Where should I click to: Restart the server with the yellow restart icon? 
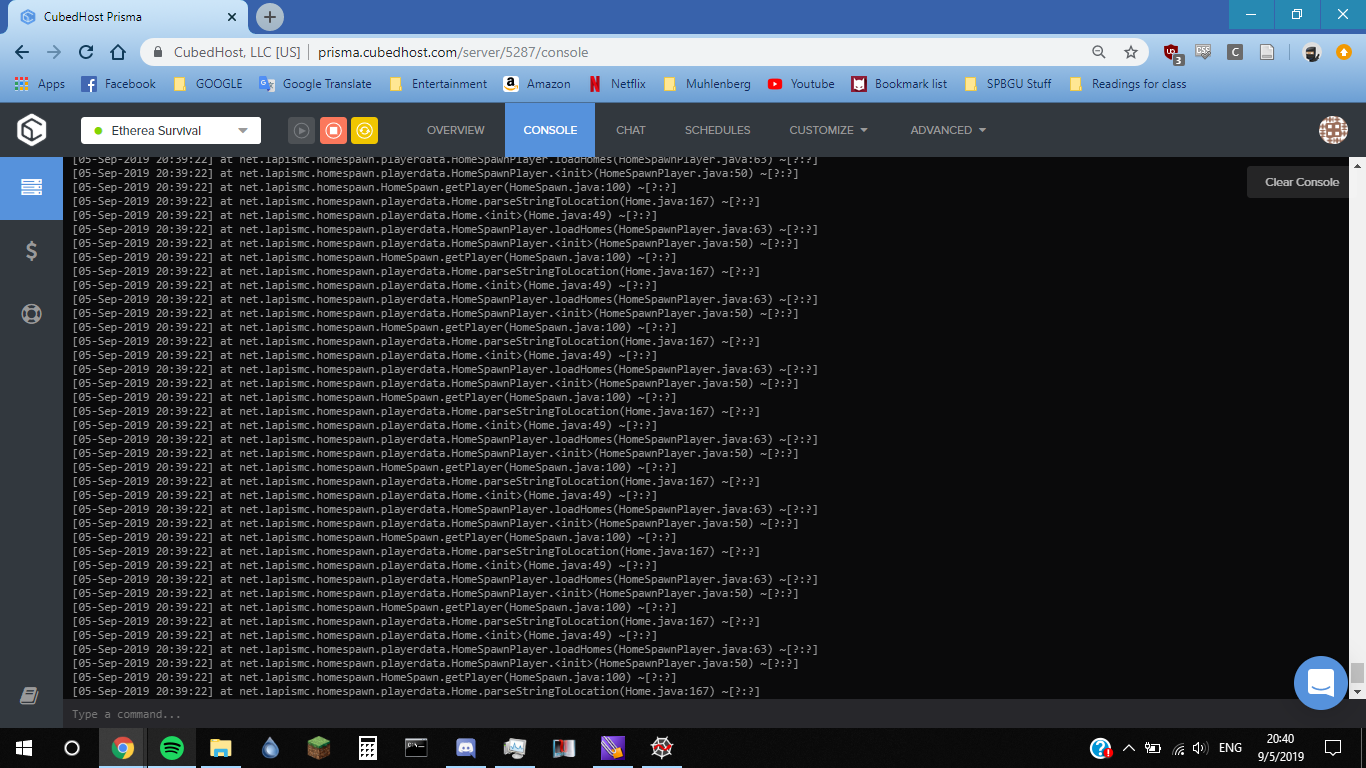pyautogui.click(x=362, y=130)
